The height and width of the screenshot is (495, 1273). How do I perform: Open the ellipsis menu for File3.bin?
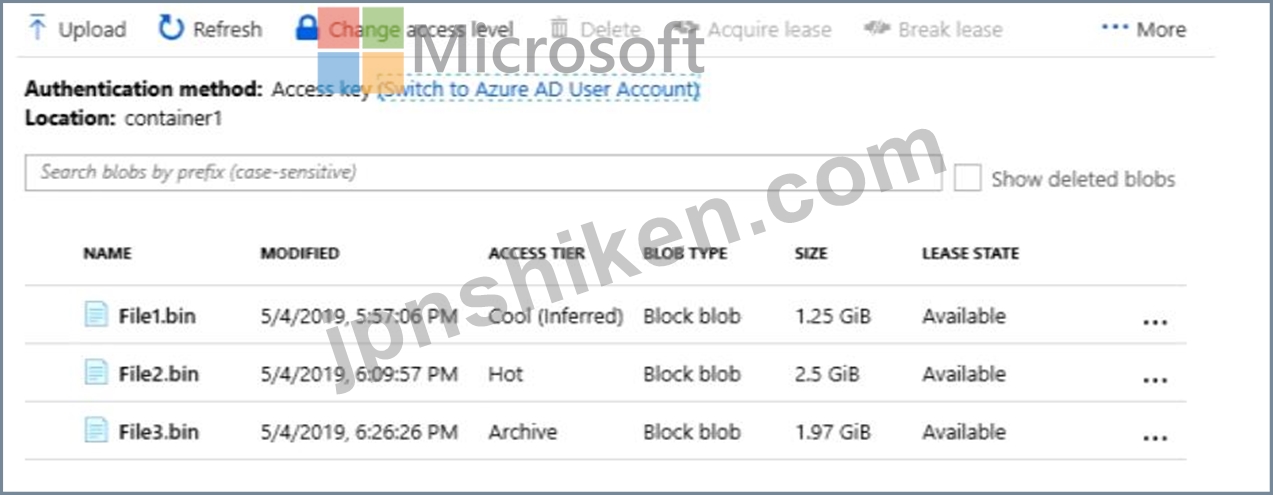pos(1155,438)
